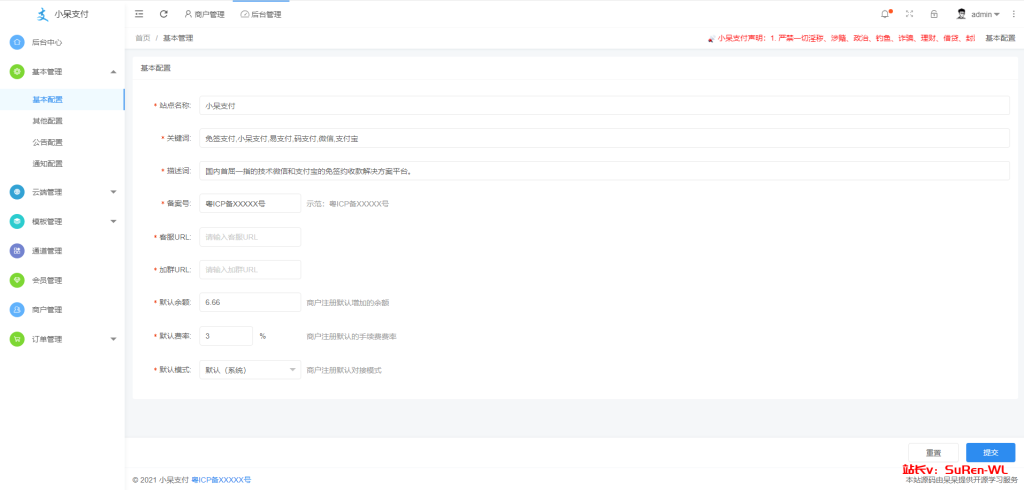Click the 示范：粤ICP备XXXXX号 example text
This screenshot has width=1024, height=490.
coord(347,204)
